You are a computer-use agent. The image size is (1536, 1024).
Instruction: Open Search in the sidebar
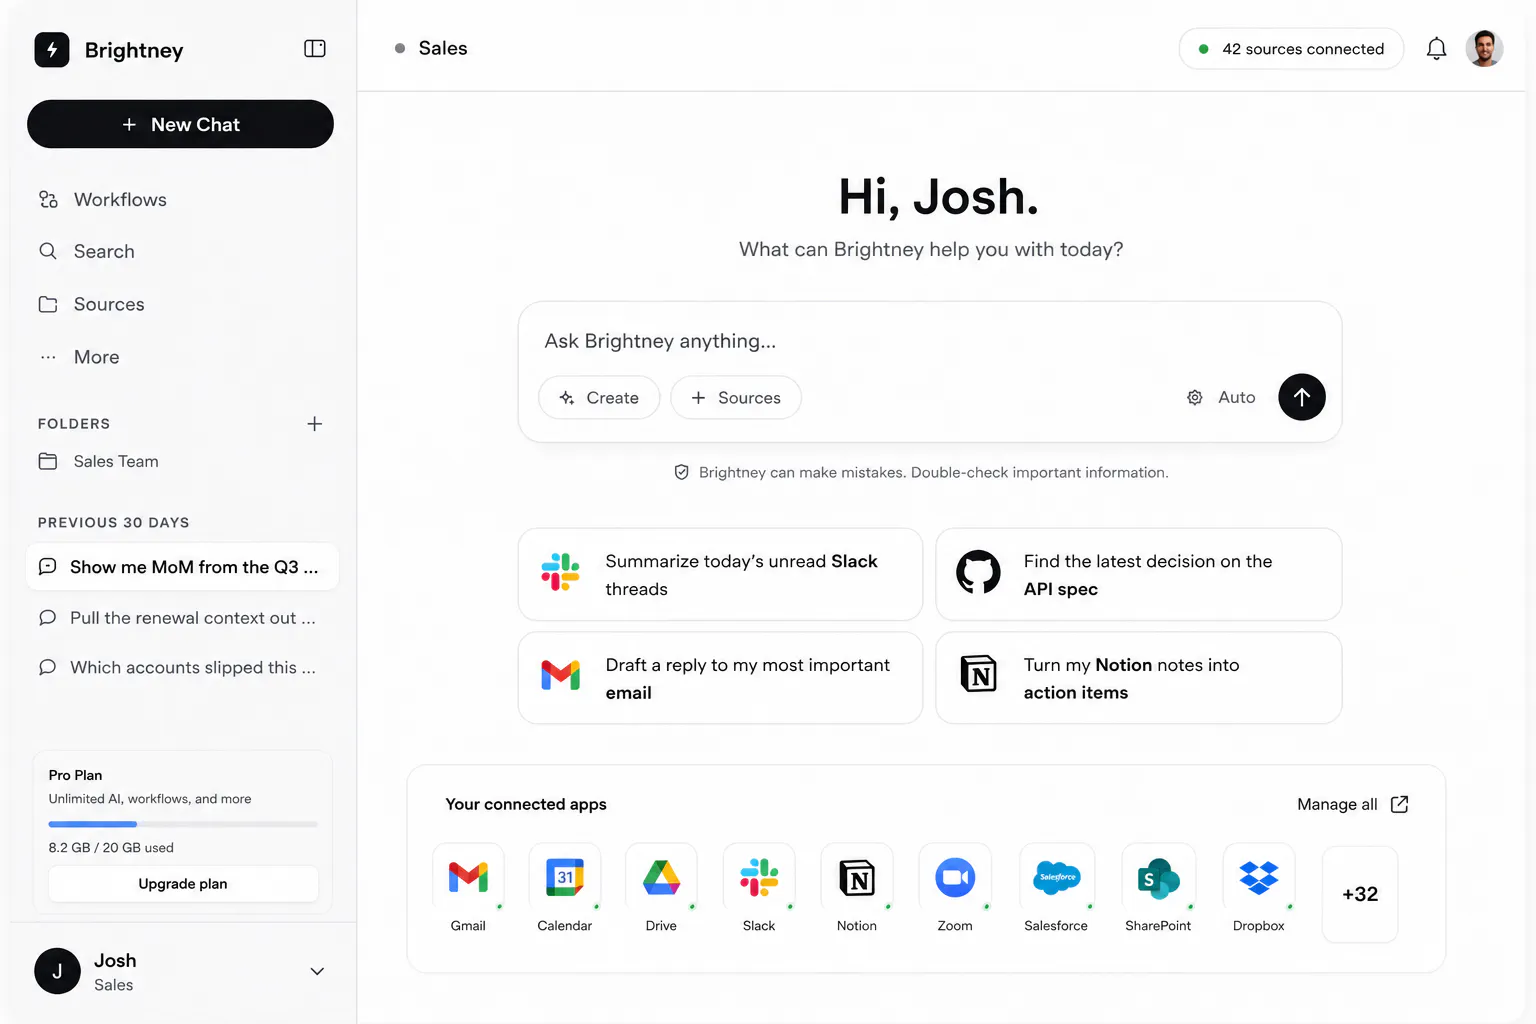point(86,251)
